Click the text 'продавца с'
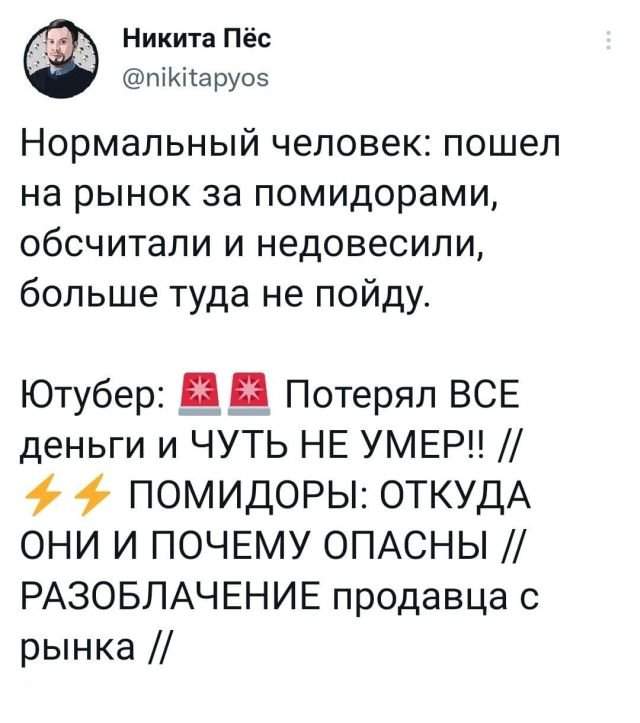The height and width of the screenshot is (723, 640). coord(434,598)
